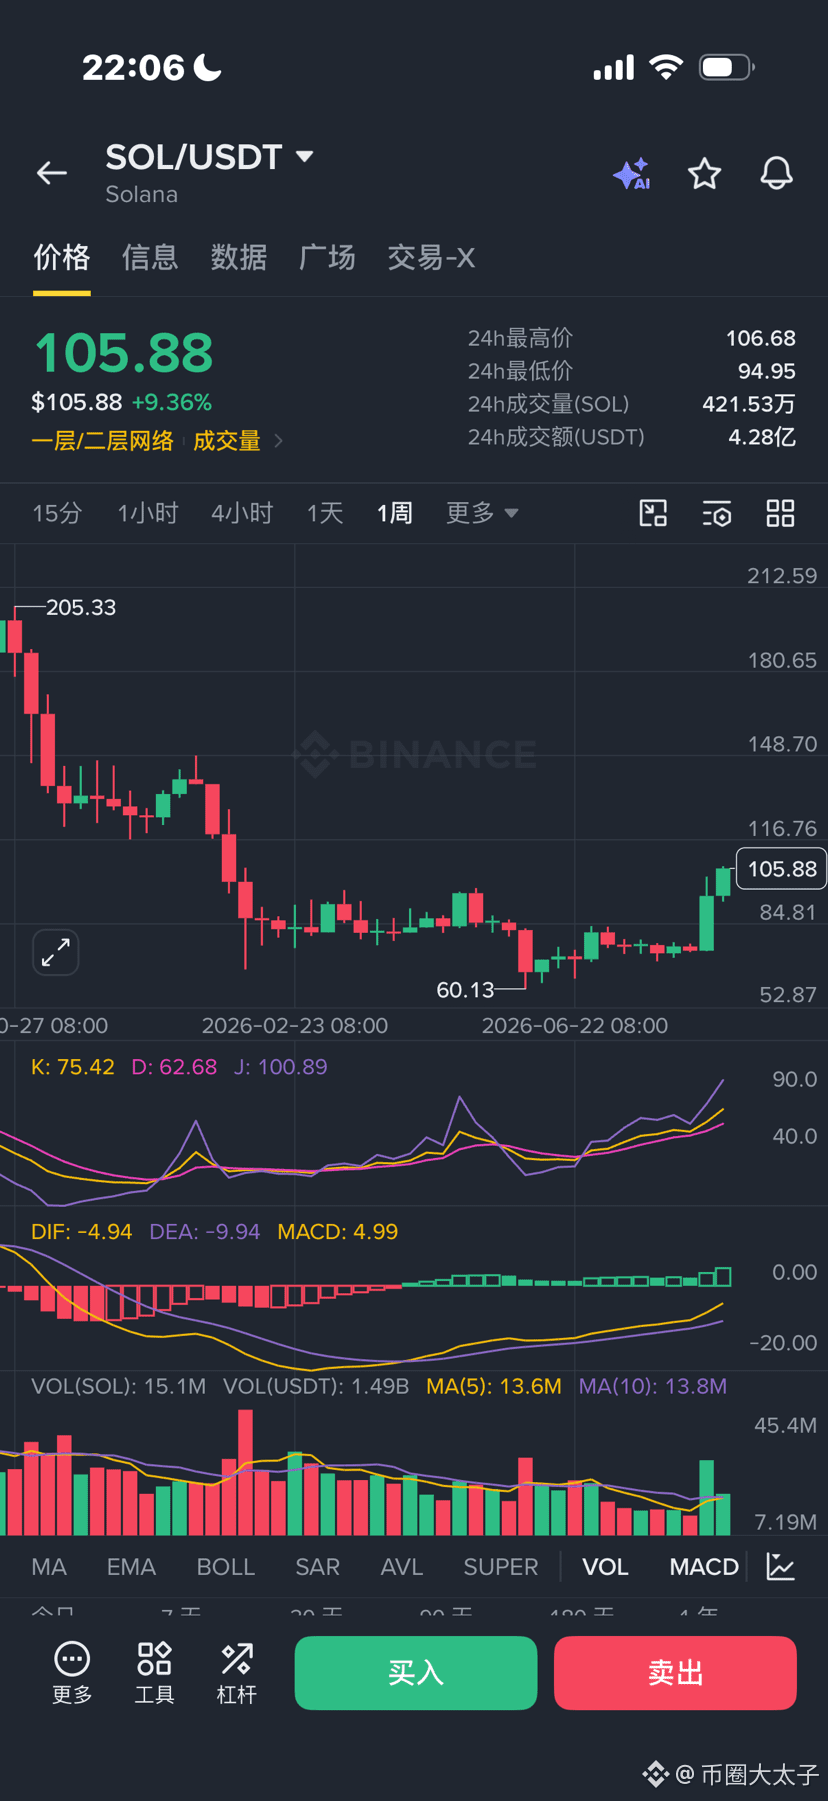Viewport: 828px width, 1801px height.
Task: Expand the 更多 timeframe dropdown
Action: [482, 513]
